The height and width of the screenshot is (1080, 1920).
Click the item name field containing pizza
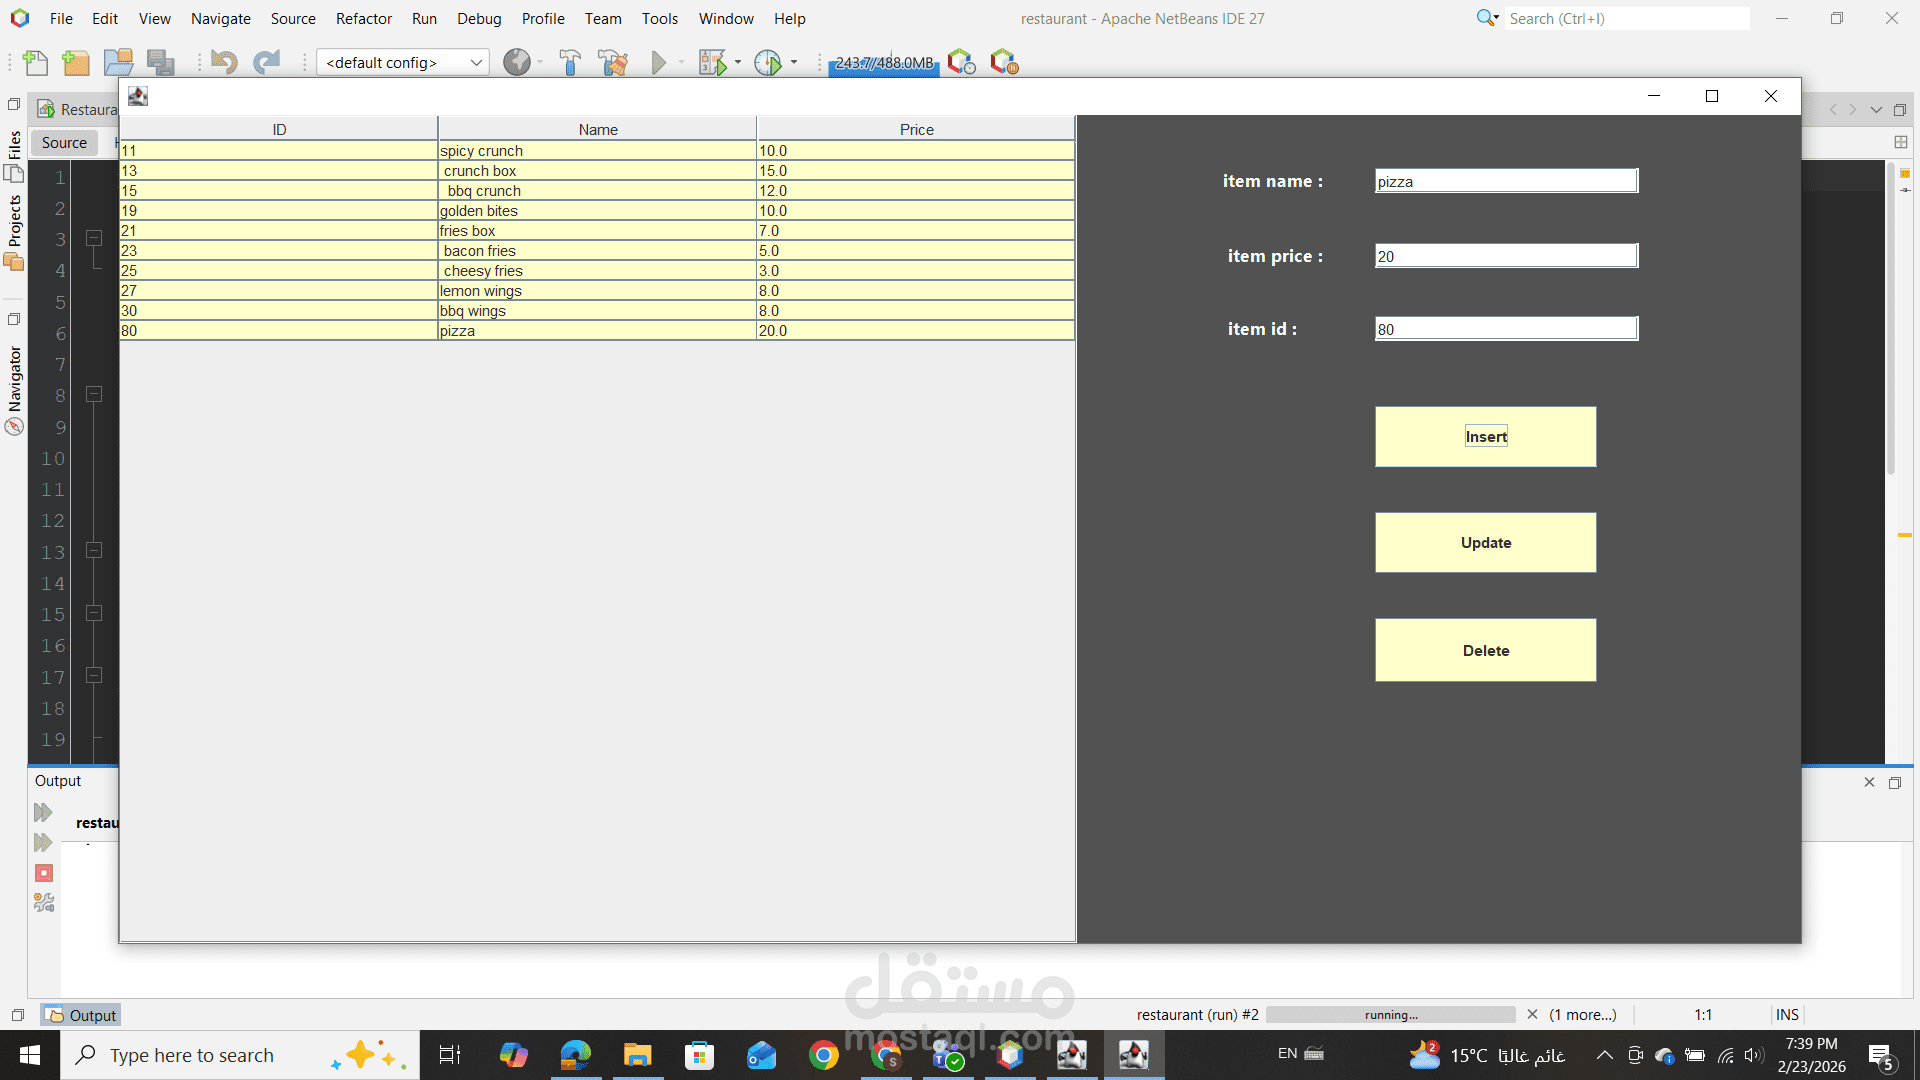[x=1505, y=181]
